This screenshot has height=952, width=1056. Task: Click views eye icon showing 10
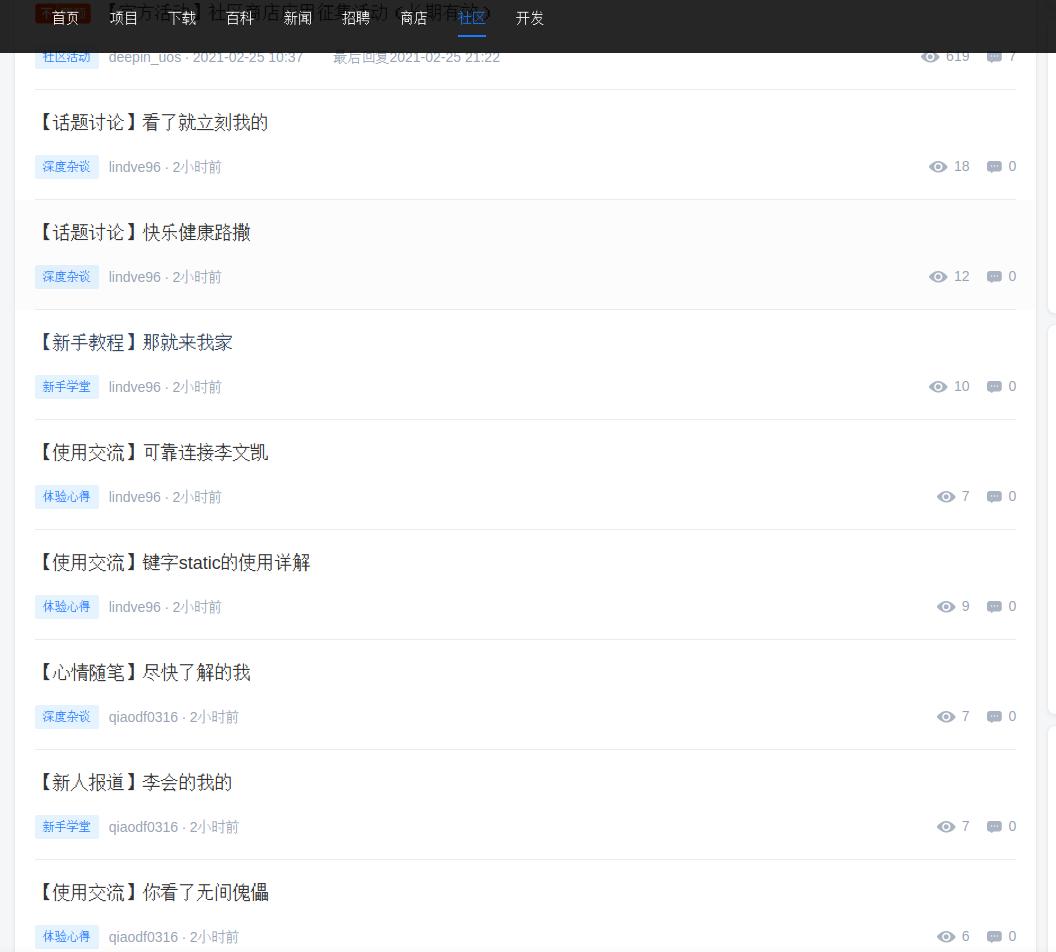938,386
